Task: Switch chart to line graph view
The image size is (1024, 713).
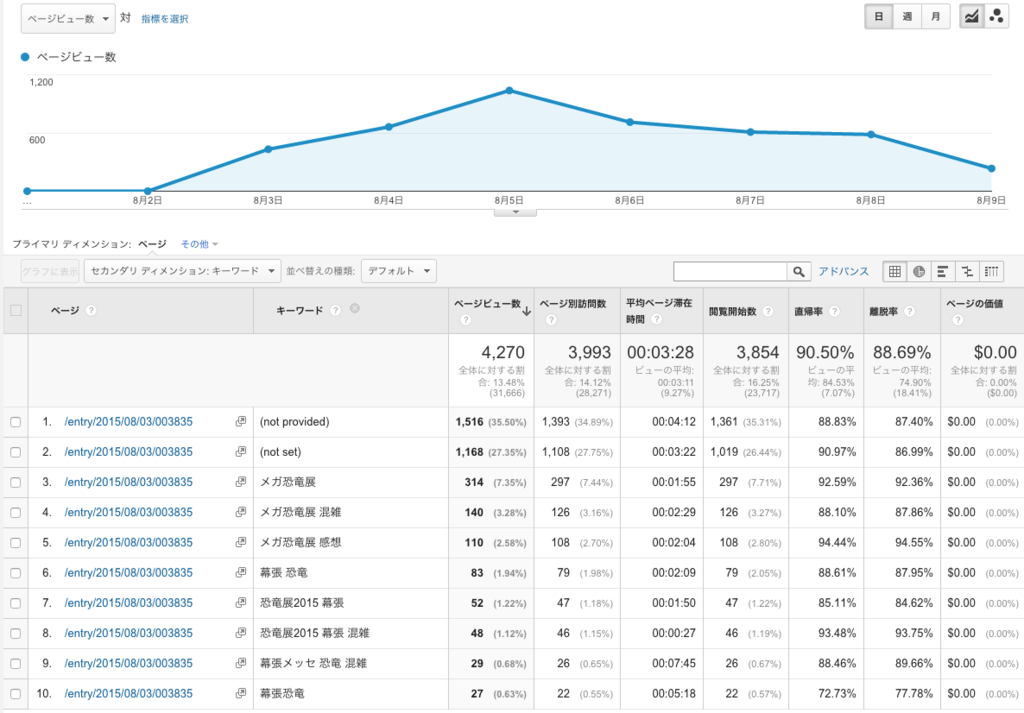Action: (x=972, y=17)
